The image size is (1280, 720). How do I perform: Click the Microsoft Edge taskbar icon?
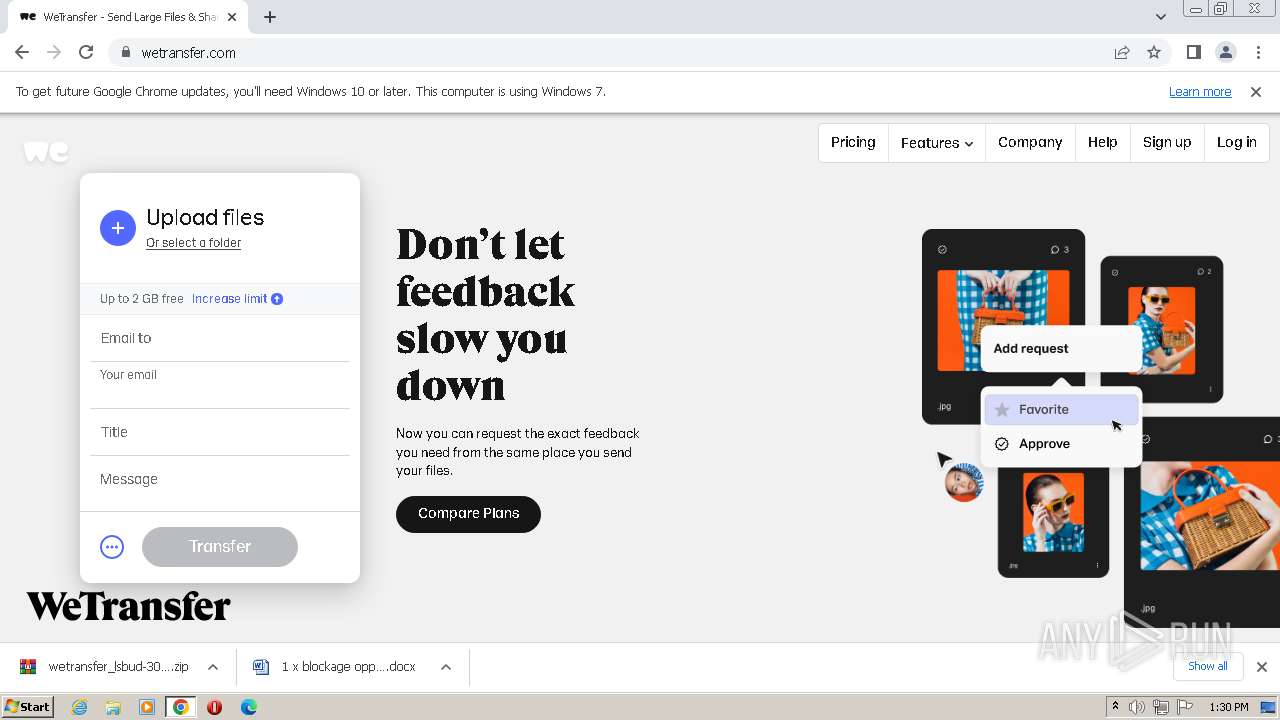[248, 707]
